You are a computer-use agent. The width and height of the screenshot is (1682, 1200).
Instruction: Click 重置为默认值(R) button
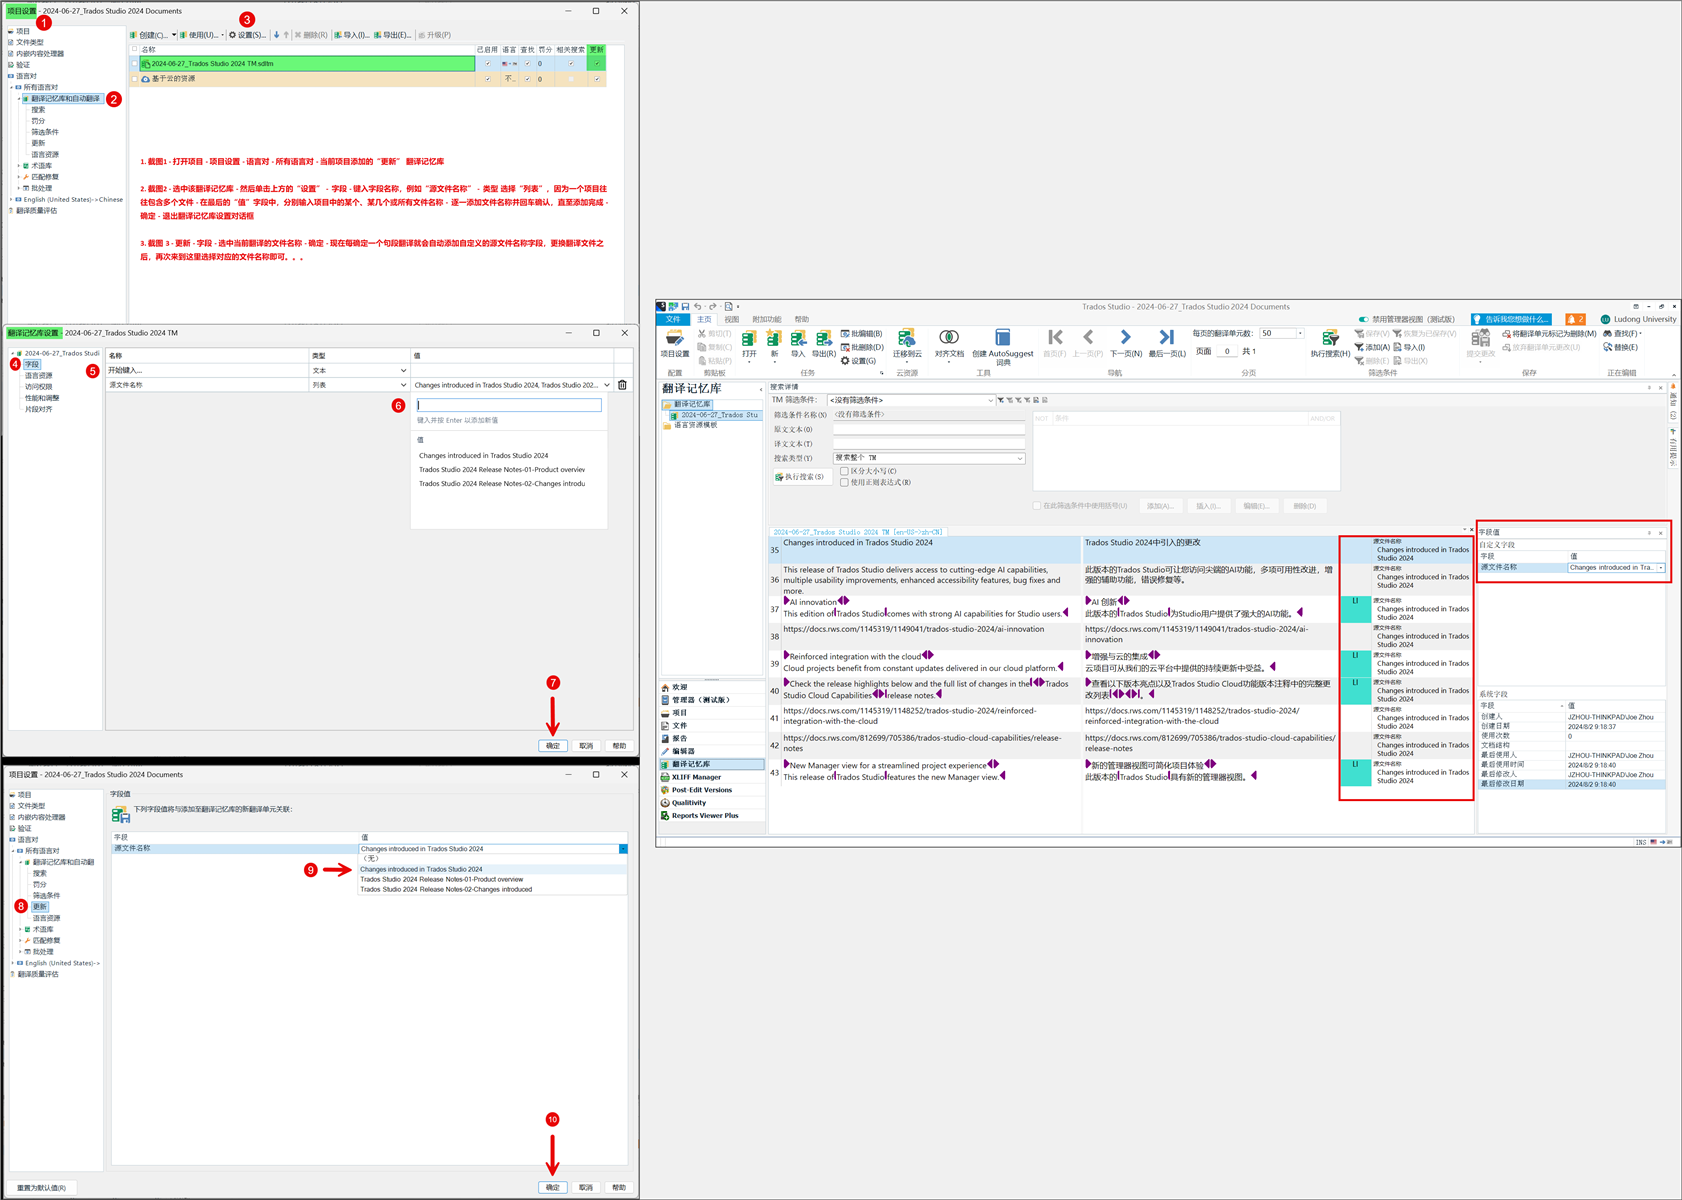42,1188
